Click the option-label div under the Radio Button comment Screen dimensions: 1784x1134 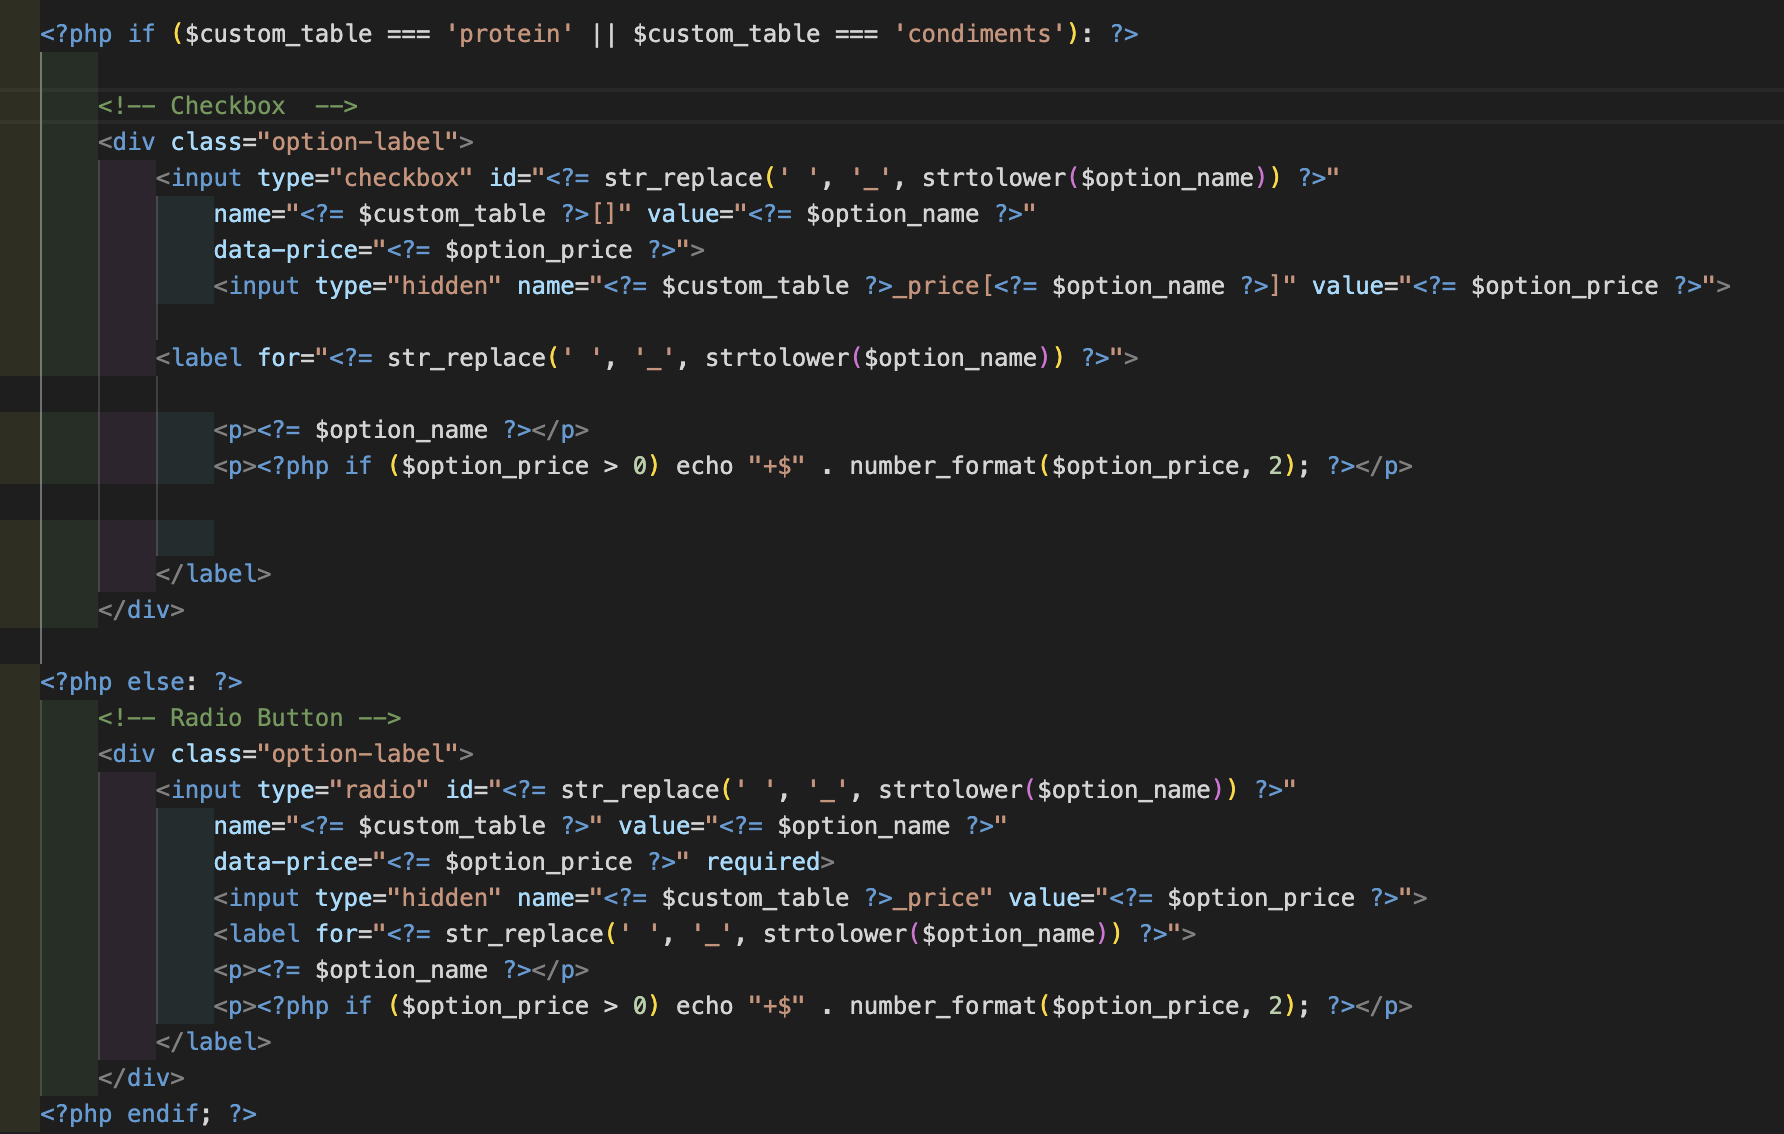coord(286,754)
